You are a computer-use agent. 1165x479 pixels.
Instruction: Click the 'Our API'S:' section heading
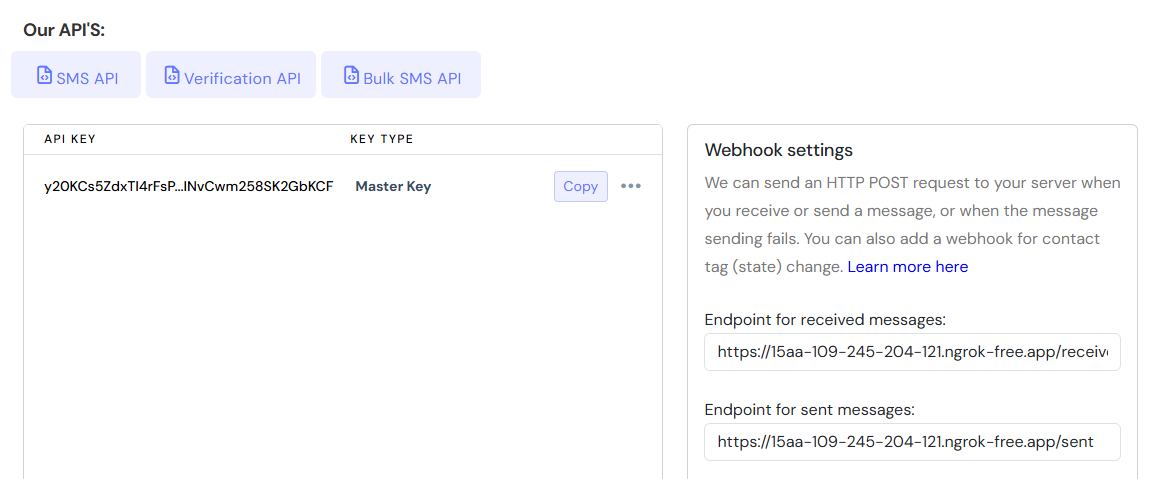(x=64, y=30)
